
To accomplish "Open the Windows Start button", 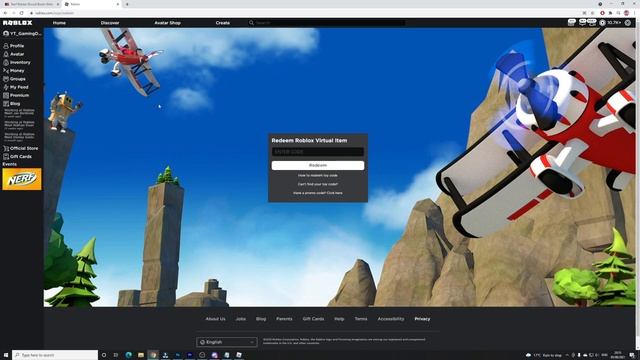I will pos(6,355).
